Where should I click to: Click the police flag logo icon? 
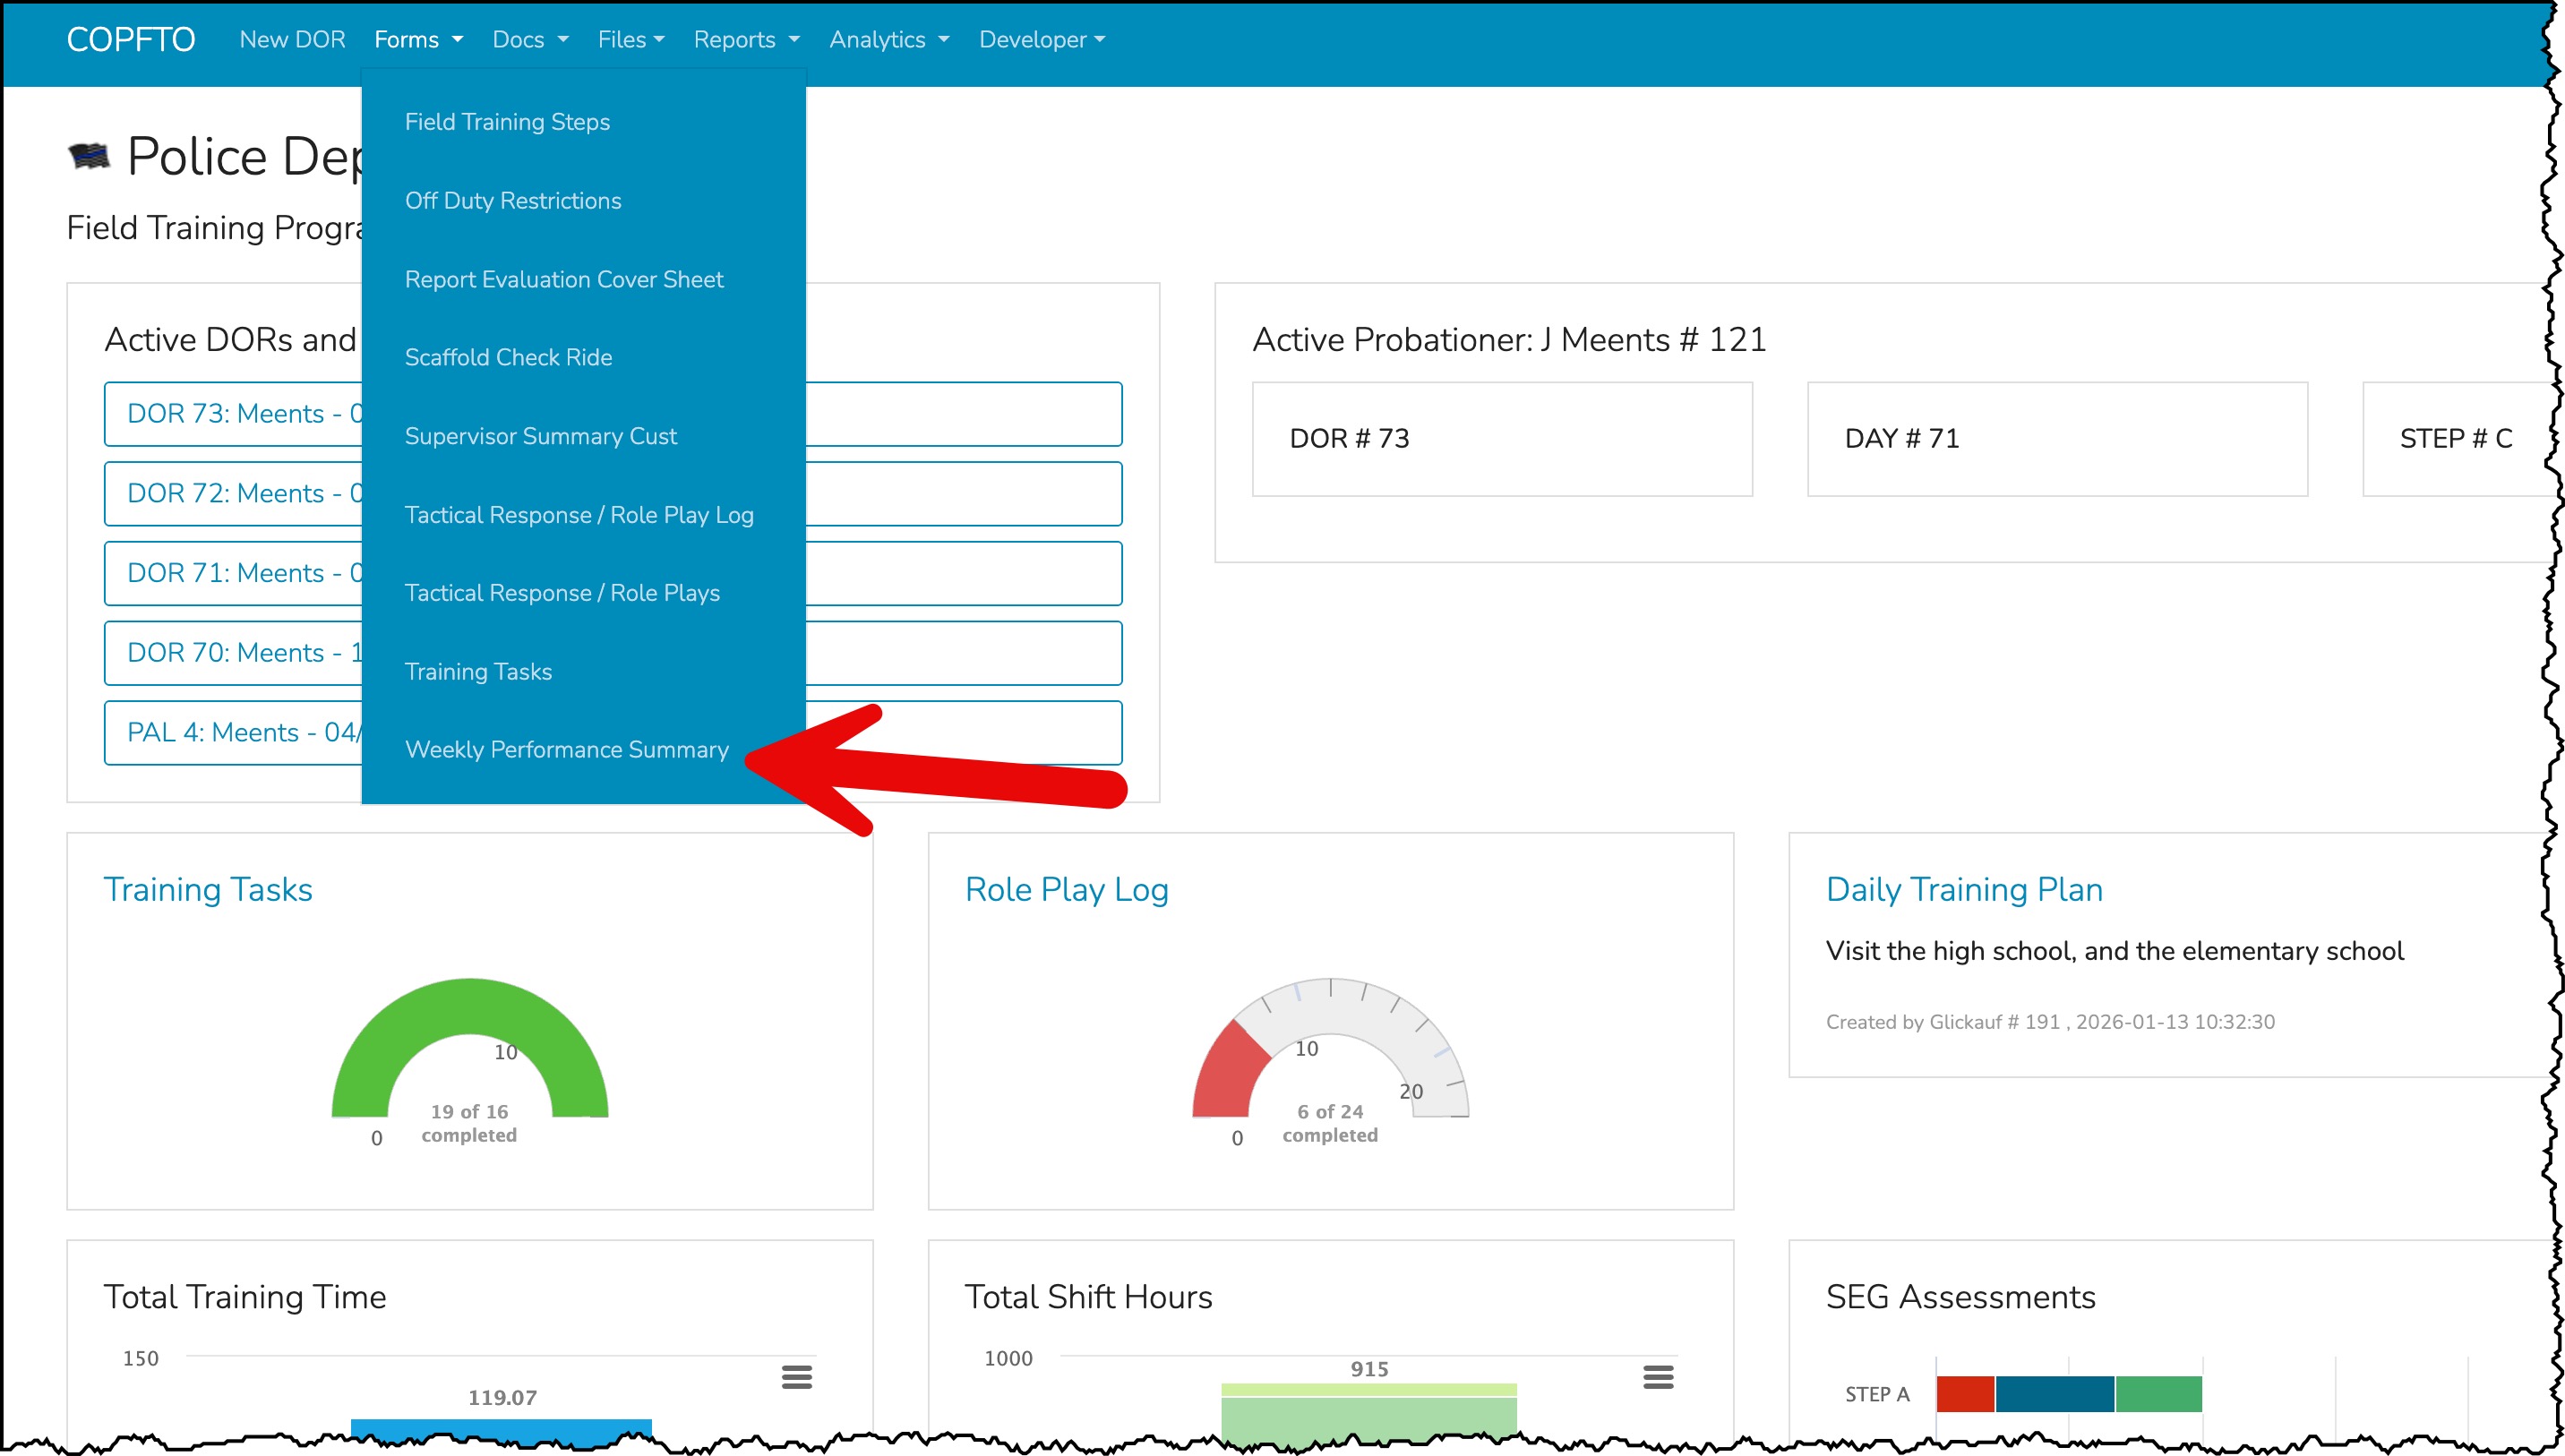coord(89,156)
